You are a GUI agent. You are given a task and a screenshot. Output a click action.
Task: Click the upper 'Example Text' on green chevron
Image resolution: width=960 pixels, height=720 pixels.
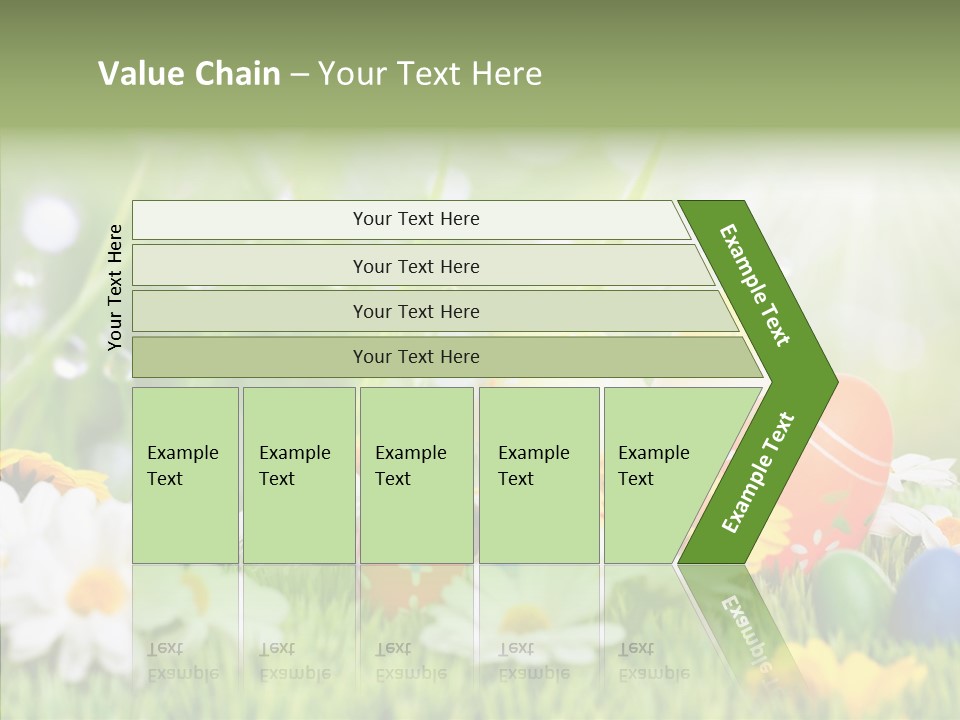pos(754,285)
